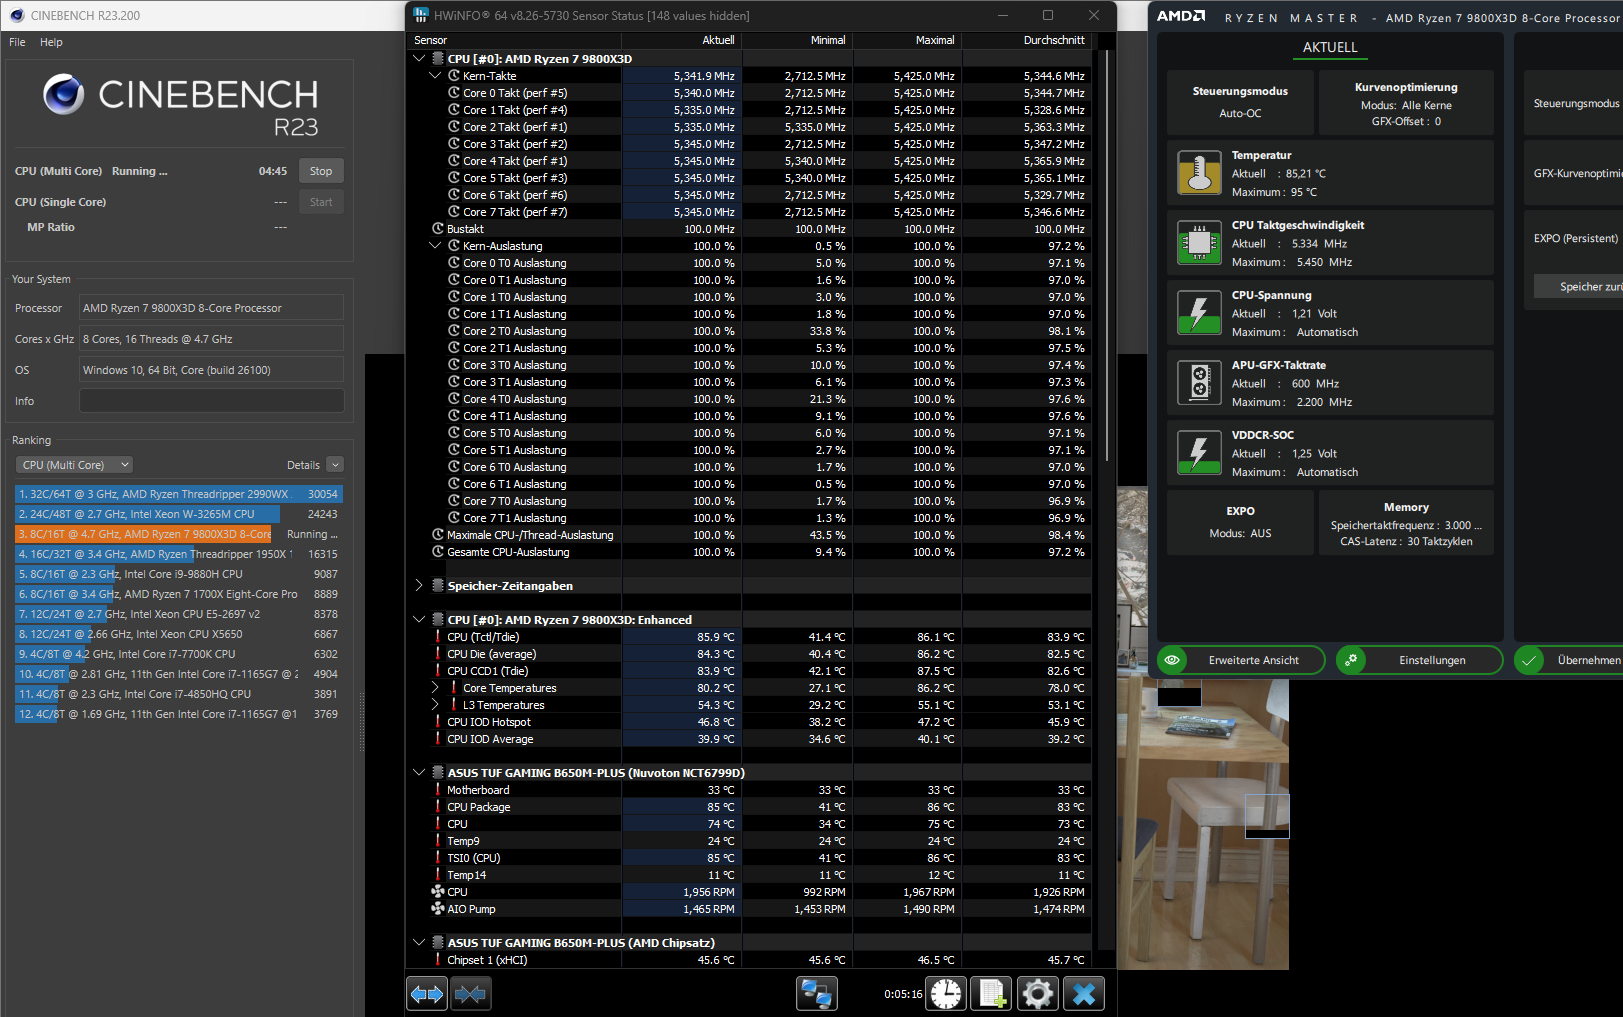Open HWiNFO sensor settings gear icon
Screen dimensions: 1623x1017
tap(1038, 994)
